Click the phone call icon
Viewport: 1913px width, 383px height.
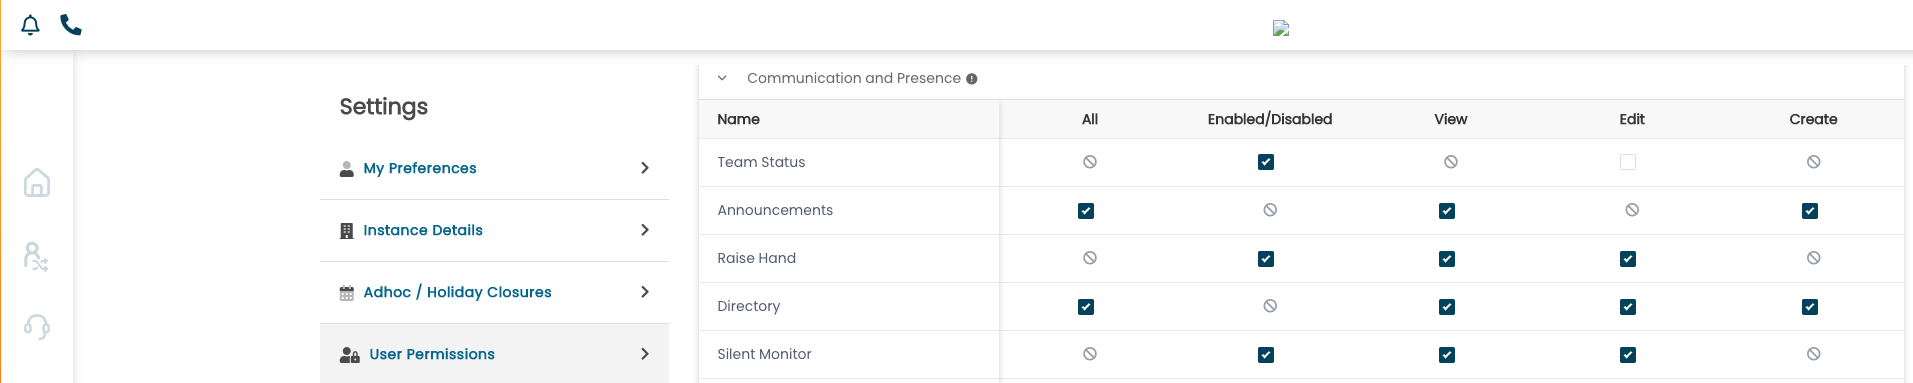(71, 25)
